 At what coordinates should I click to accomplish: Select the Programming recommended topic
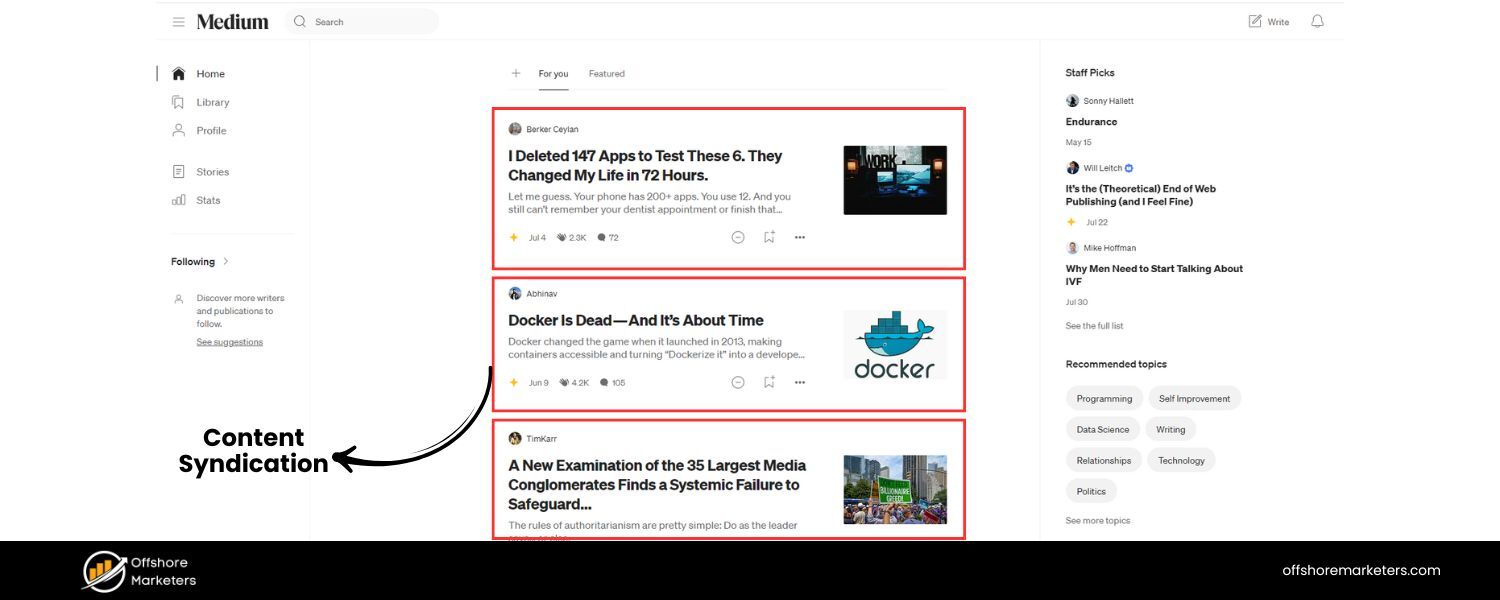[1104, 398]
